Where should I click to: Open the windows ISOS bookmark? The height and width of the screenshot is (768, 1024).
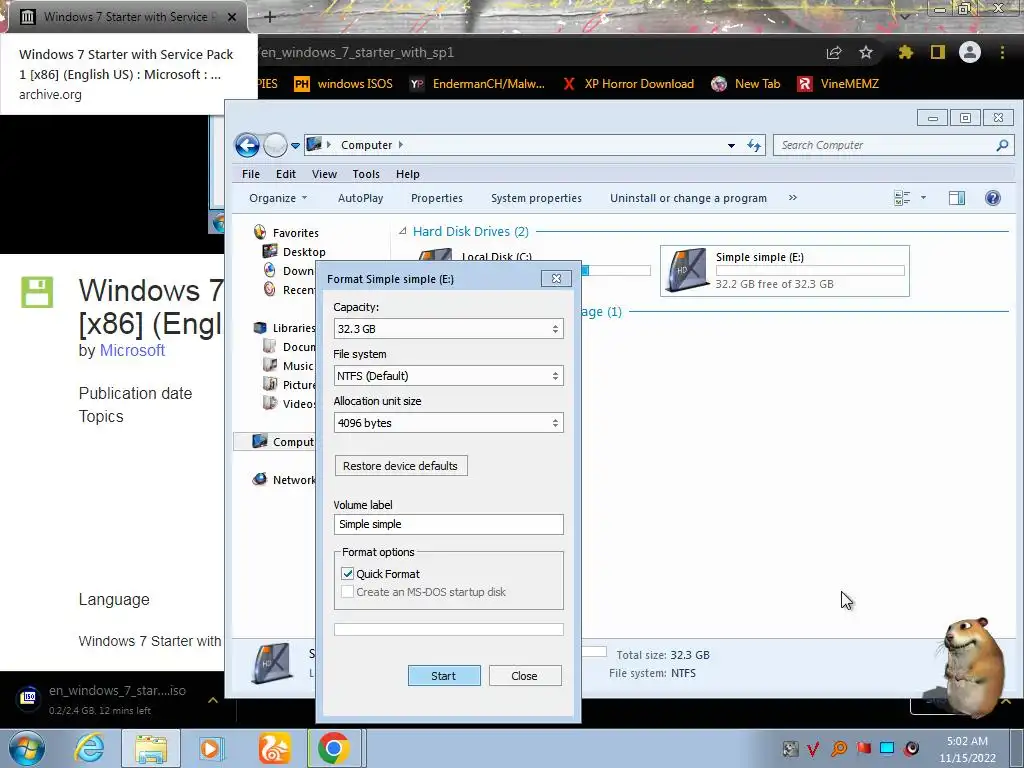coord(344,84)
